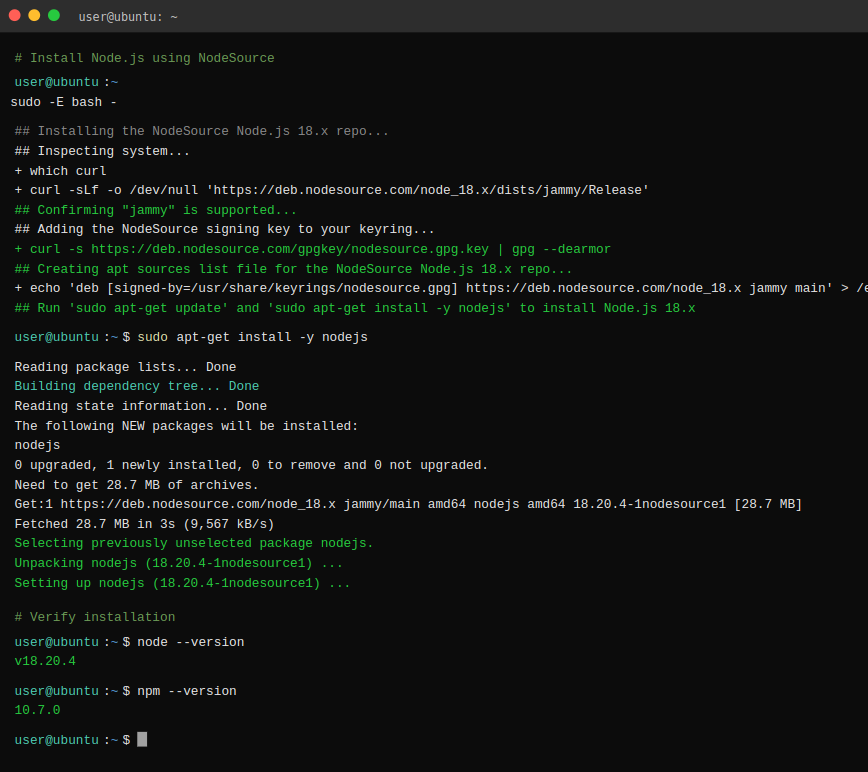Viewport: 868px width, 772px height.
Task: Click the 'Adding the NodeSource signing key' line
Action: point(224,229)
